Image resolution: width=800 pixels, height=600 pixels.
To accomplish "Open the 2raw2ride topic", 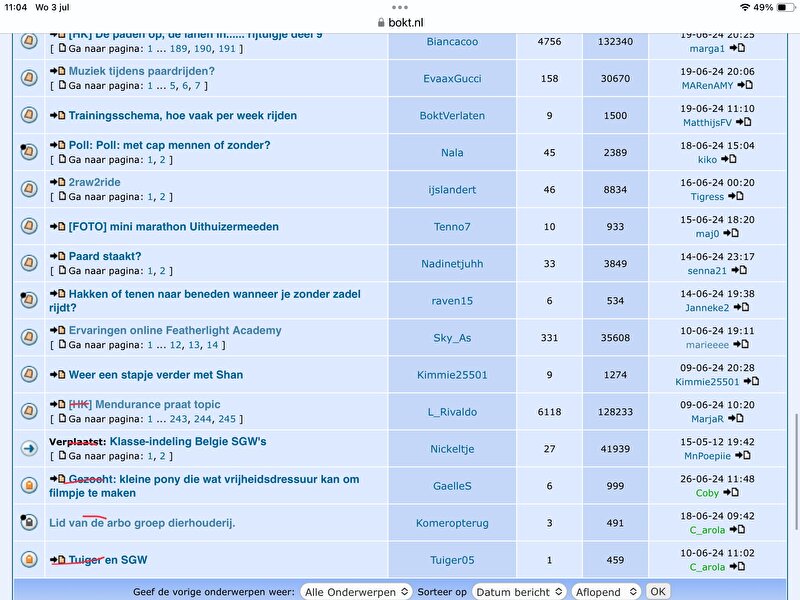I will click(94, 182).
